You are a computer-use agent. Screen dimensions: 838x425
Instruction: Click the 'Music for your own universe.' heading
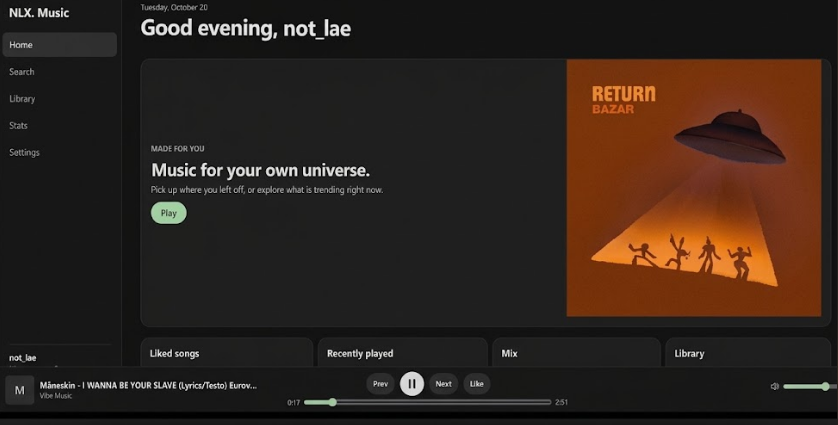click(260, 171)
